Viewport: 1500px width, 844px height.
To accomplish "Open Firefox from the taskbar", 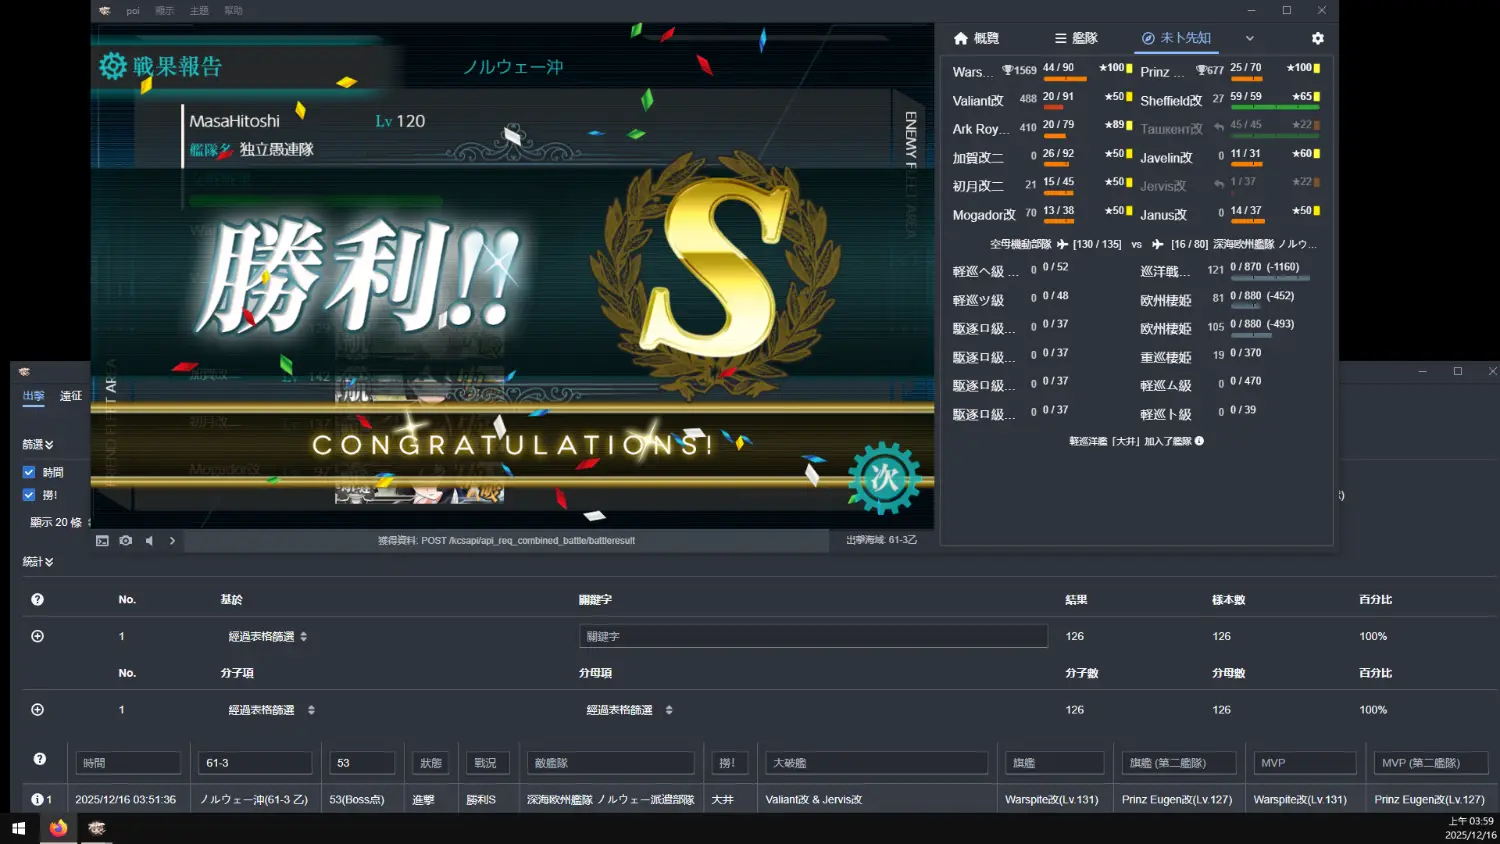I will [x=58, y=828].
